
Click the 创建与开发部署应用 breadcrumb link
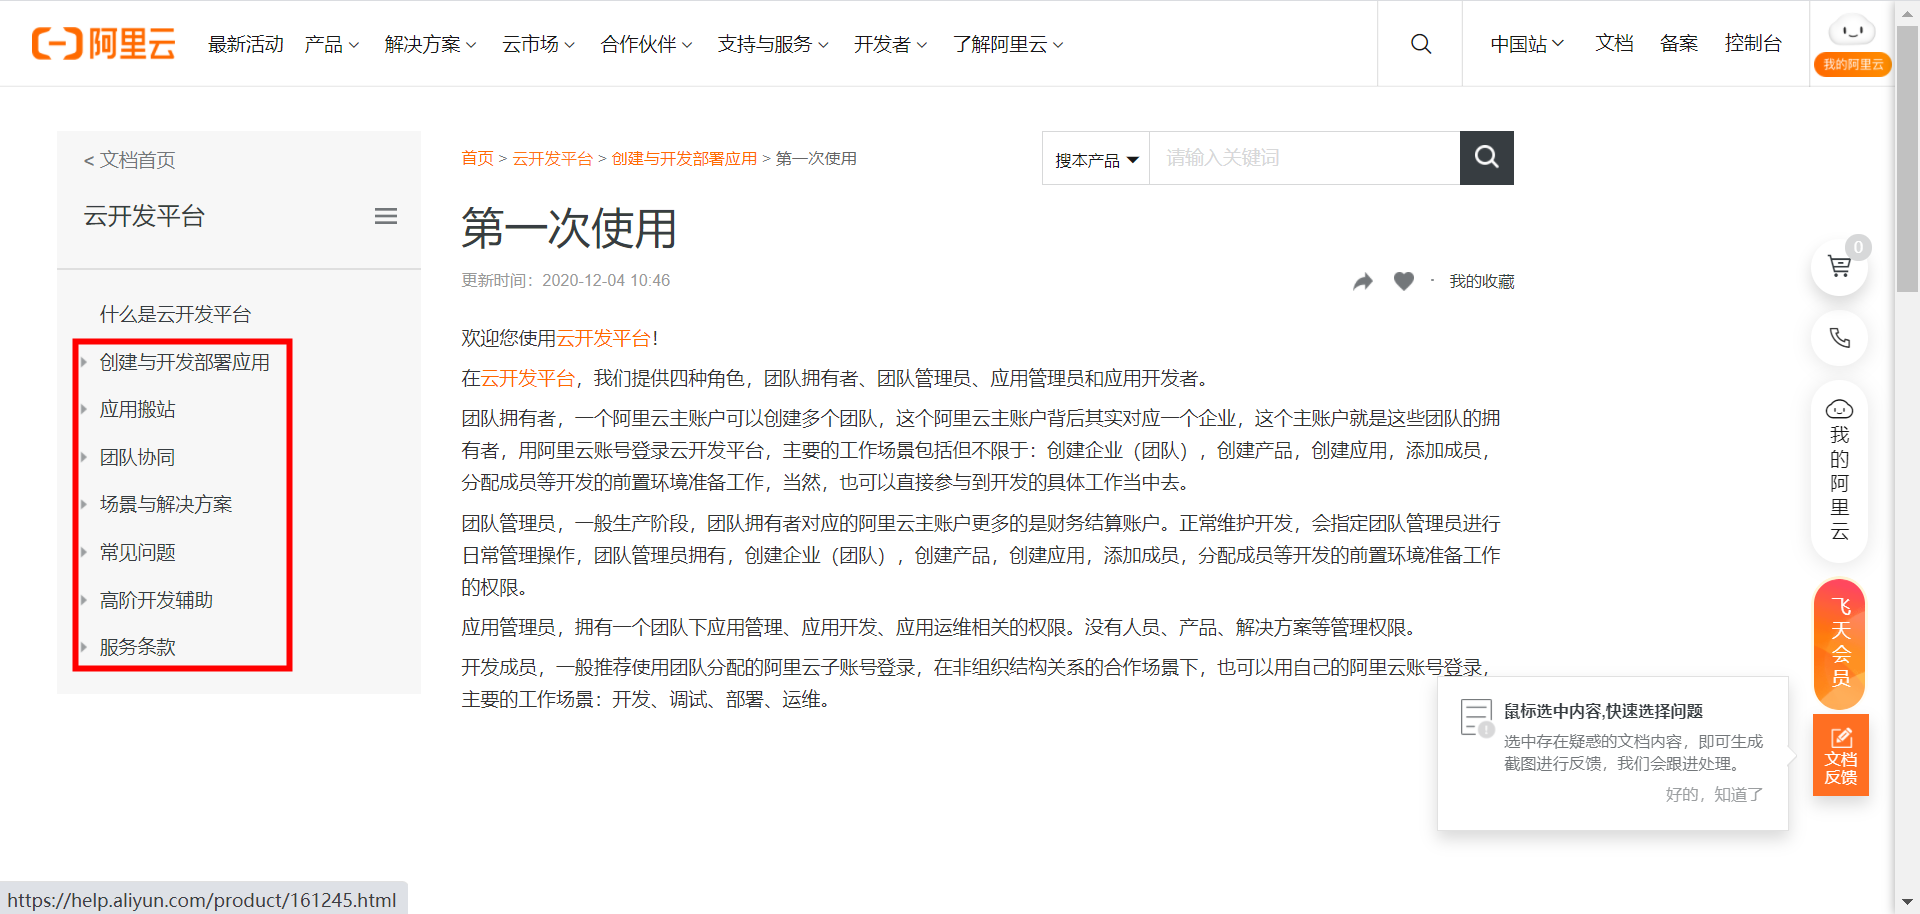[684, 158]
